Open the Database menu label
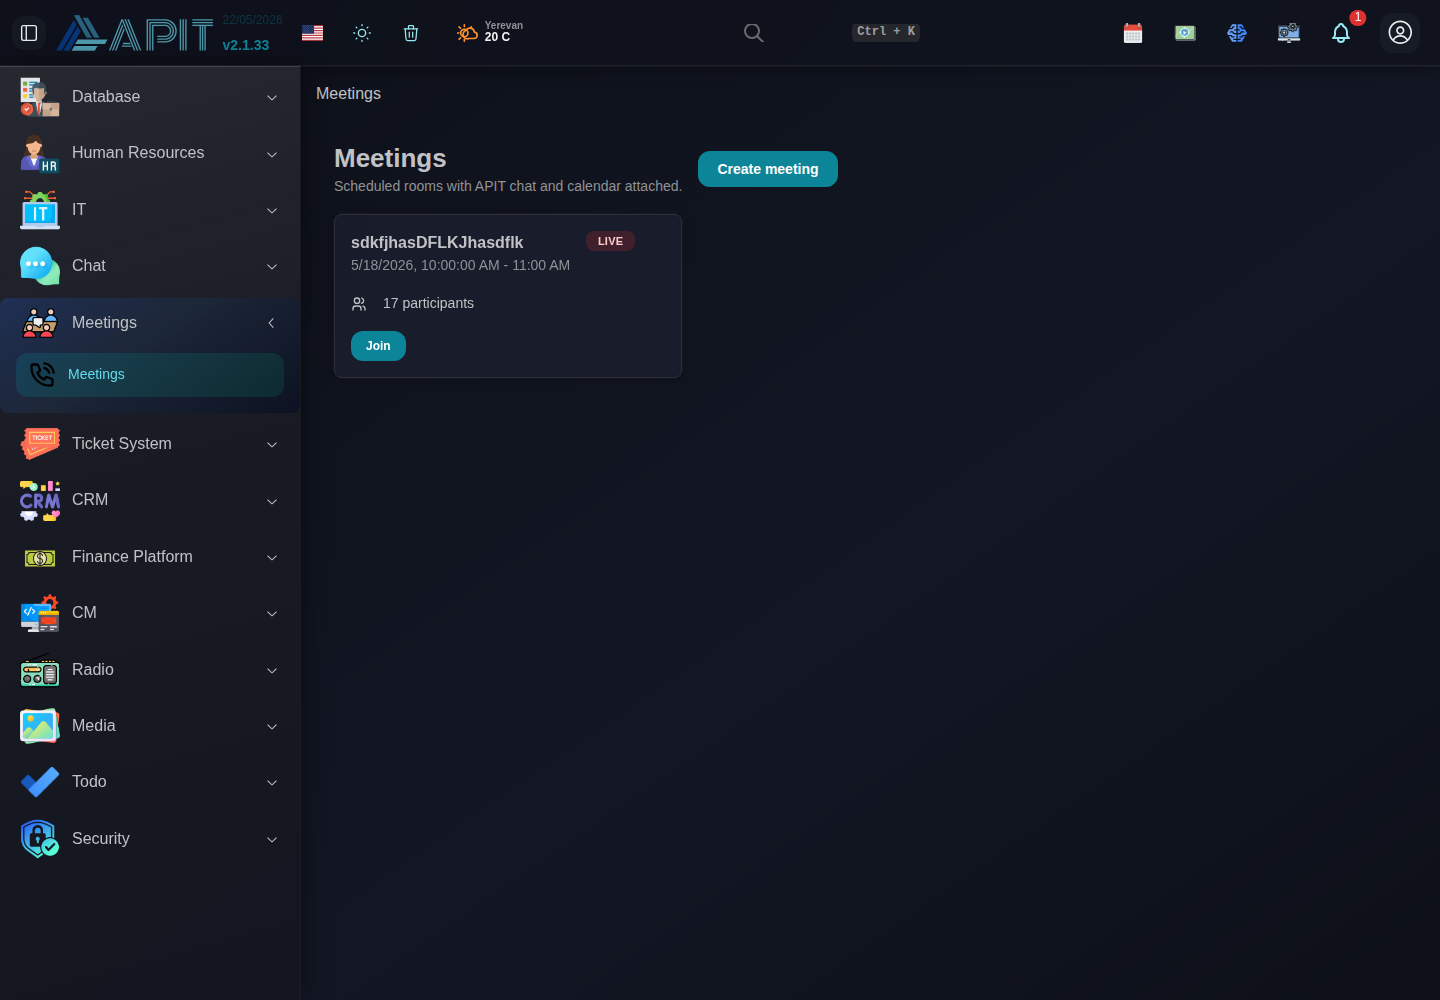 click(106, 97)
